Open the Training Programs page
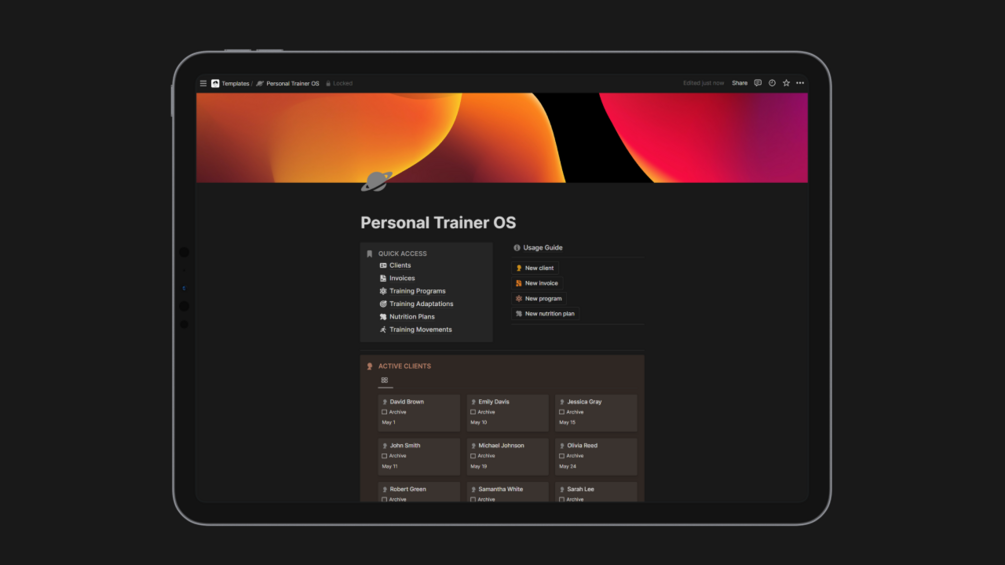This screenshot has height=565, width=1005. 417,291
